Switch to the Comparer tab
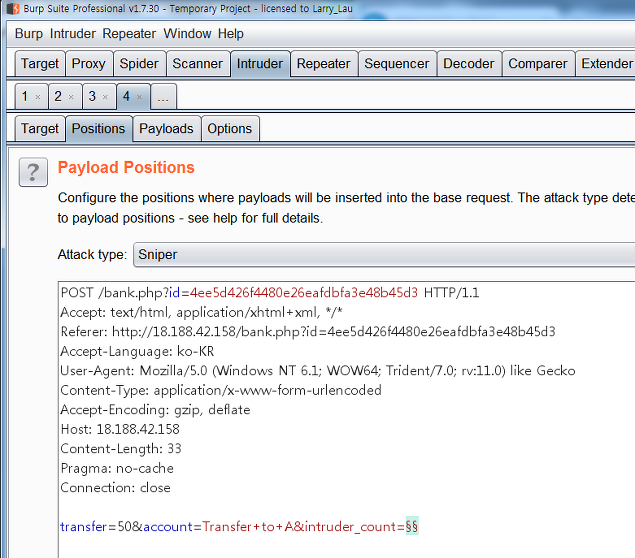Screen dimensions: 635x558 (x=538, y=64)
